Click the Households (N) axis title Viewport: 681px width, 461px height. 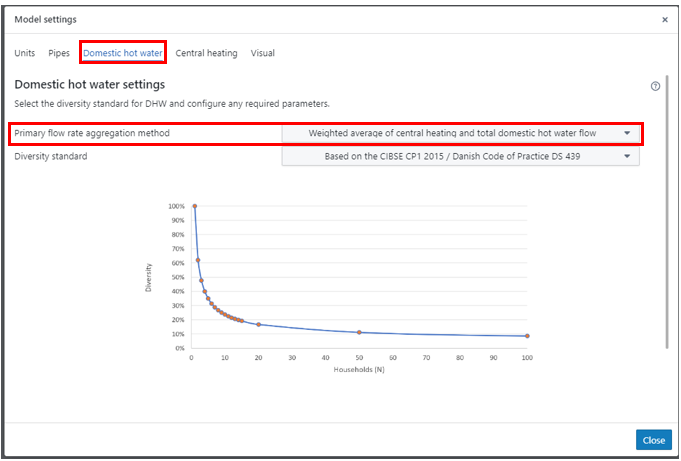pyautogui.click(x=359, y=368)
